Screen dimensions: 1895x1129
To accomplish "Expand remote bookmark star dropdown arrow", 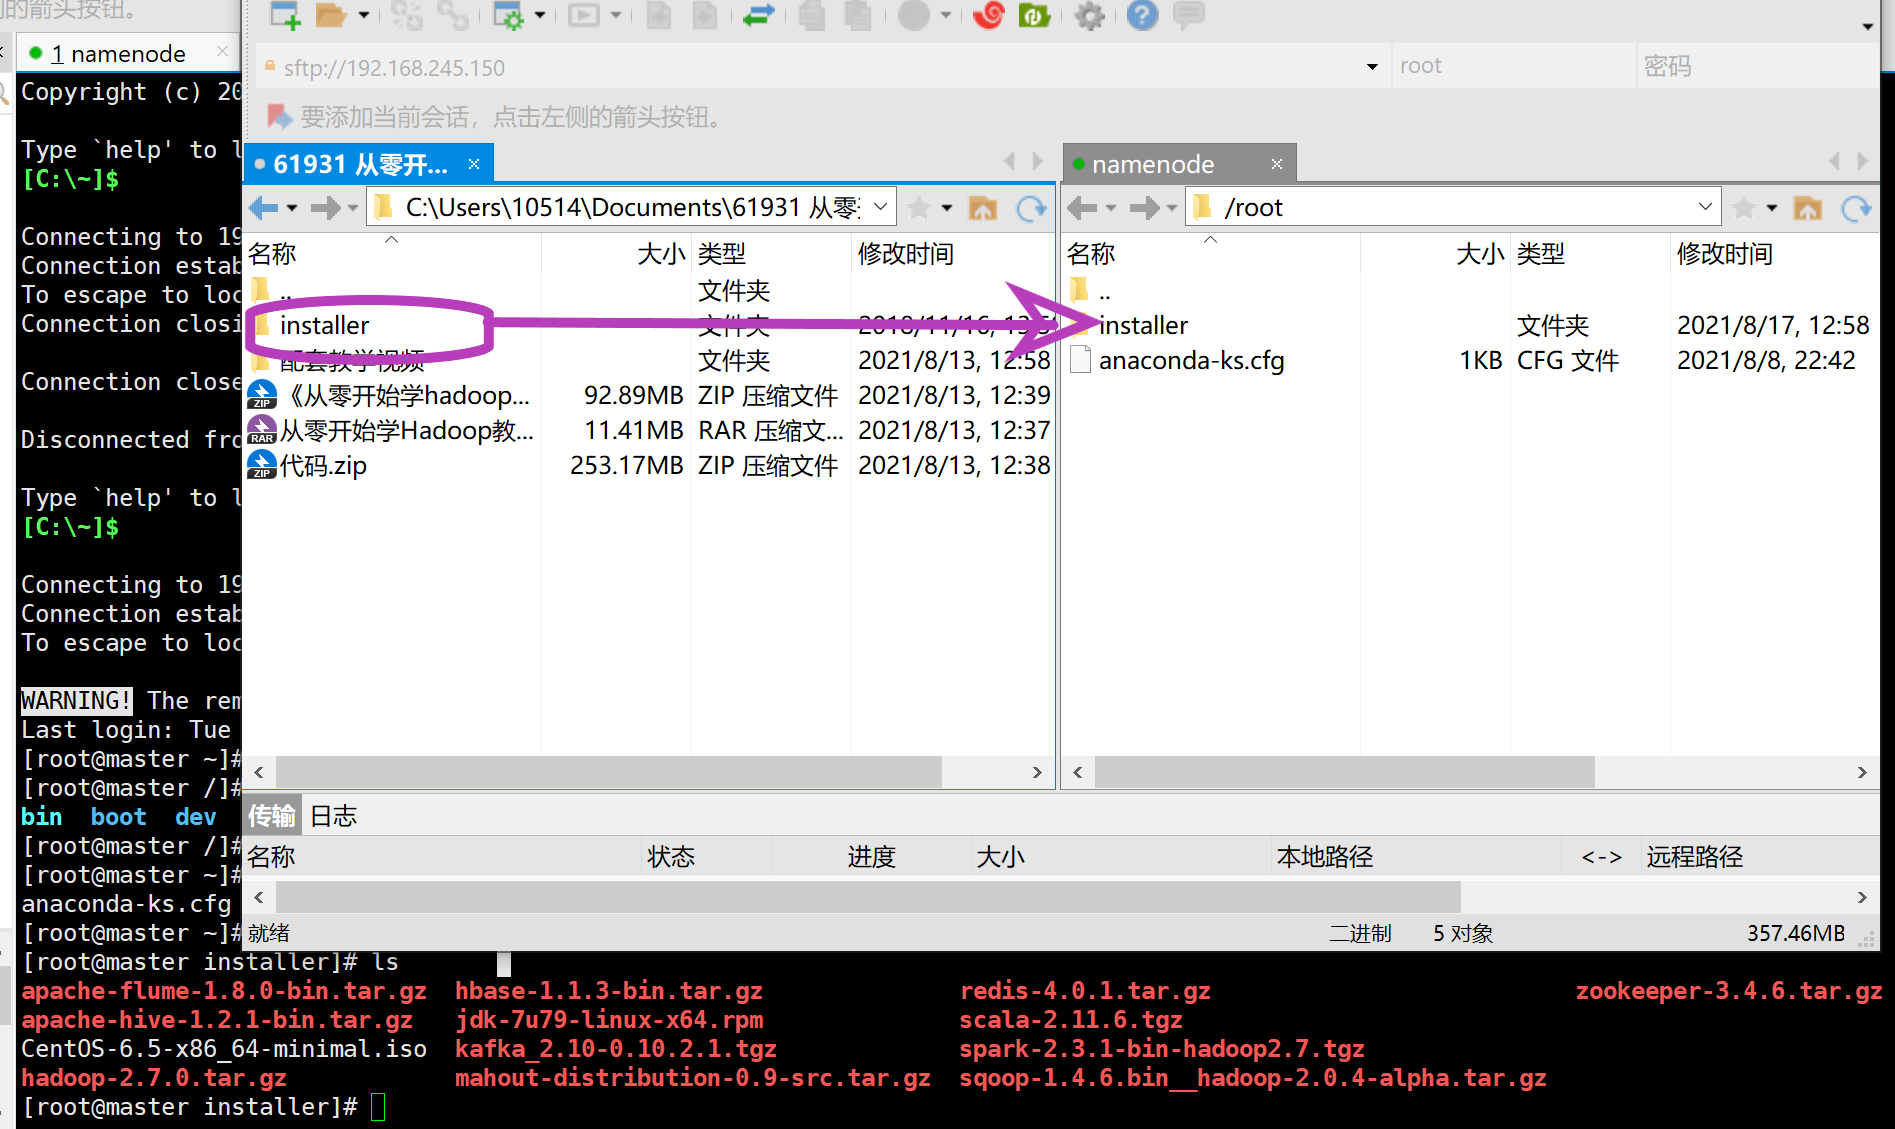I will click(1772, 208).
